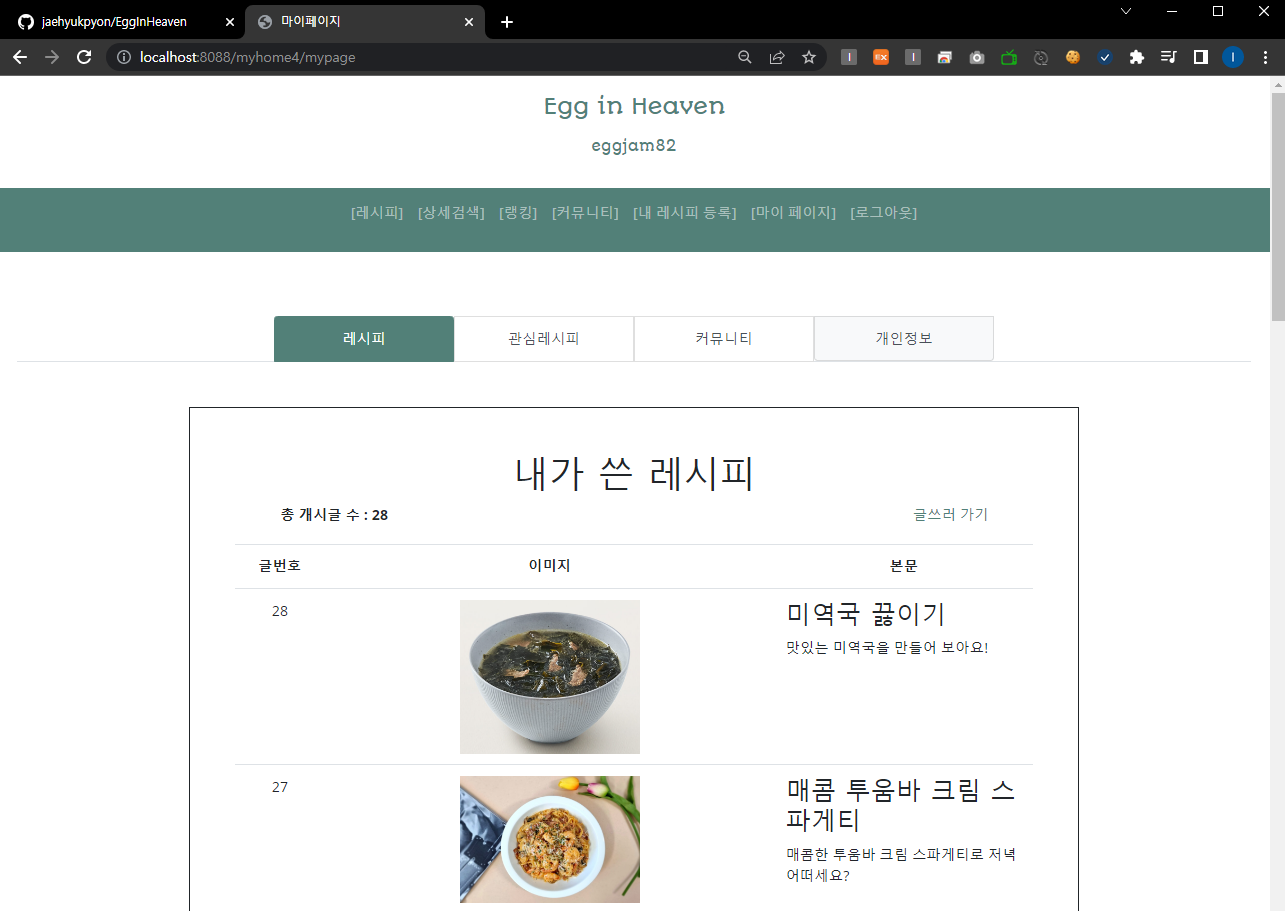
Task: Click 글쓰러 가기 to write a recipe
Action: [x=949, y=514]
